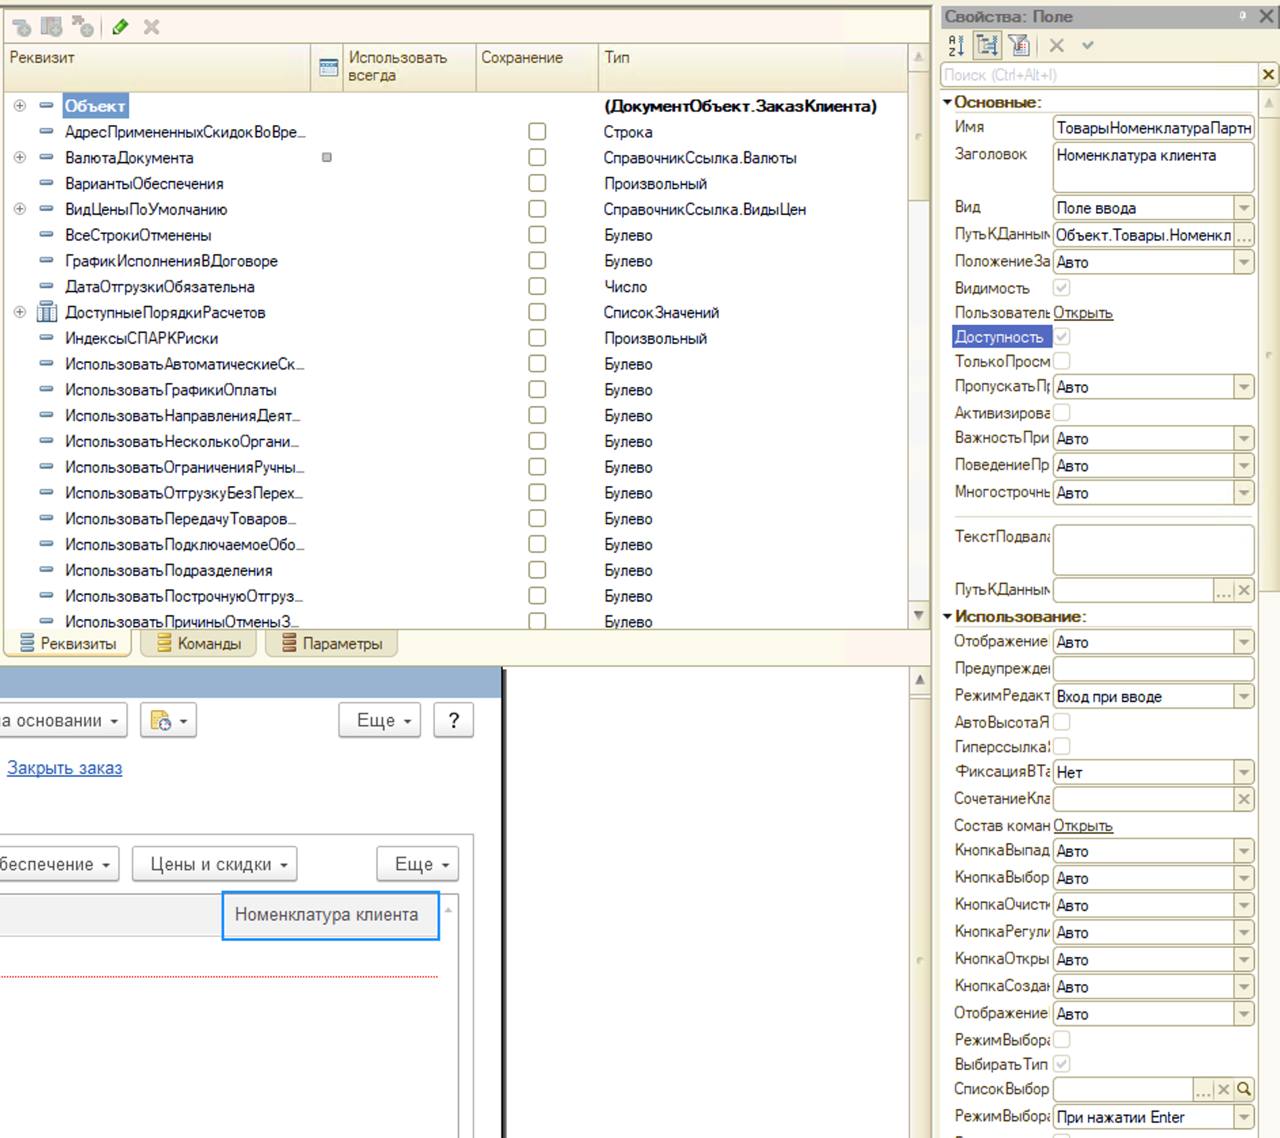Toggle sort by categories icon in properties
The width and height of the screenshot is (1280, 1138).
click(987, 45)
